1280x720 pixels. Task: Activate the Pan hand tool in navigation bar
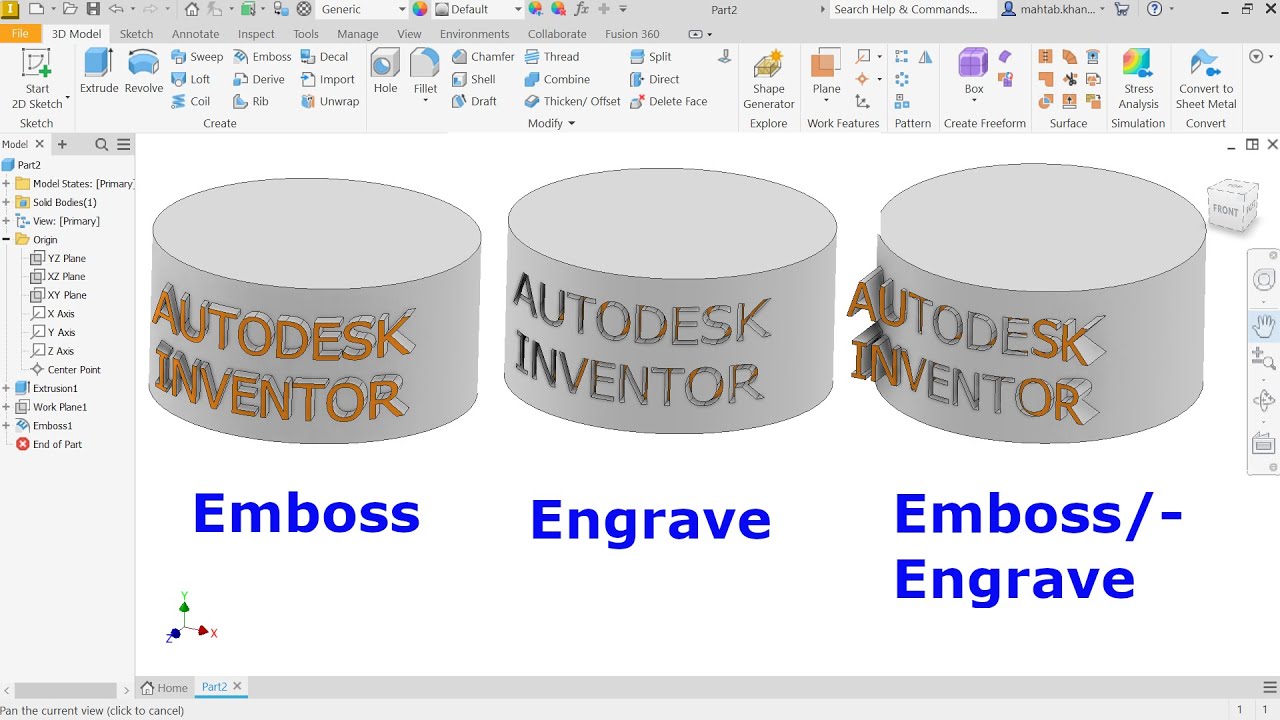(1264, 326)
